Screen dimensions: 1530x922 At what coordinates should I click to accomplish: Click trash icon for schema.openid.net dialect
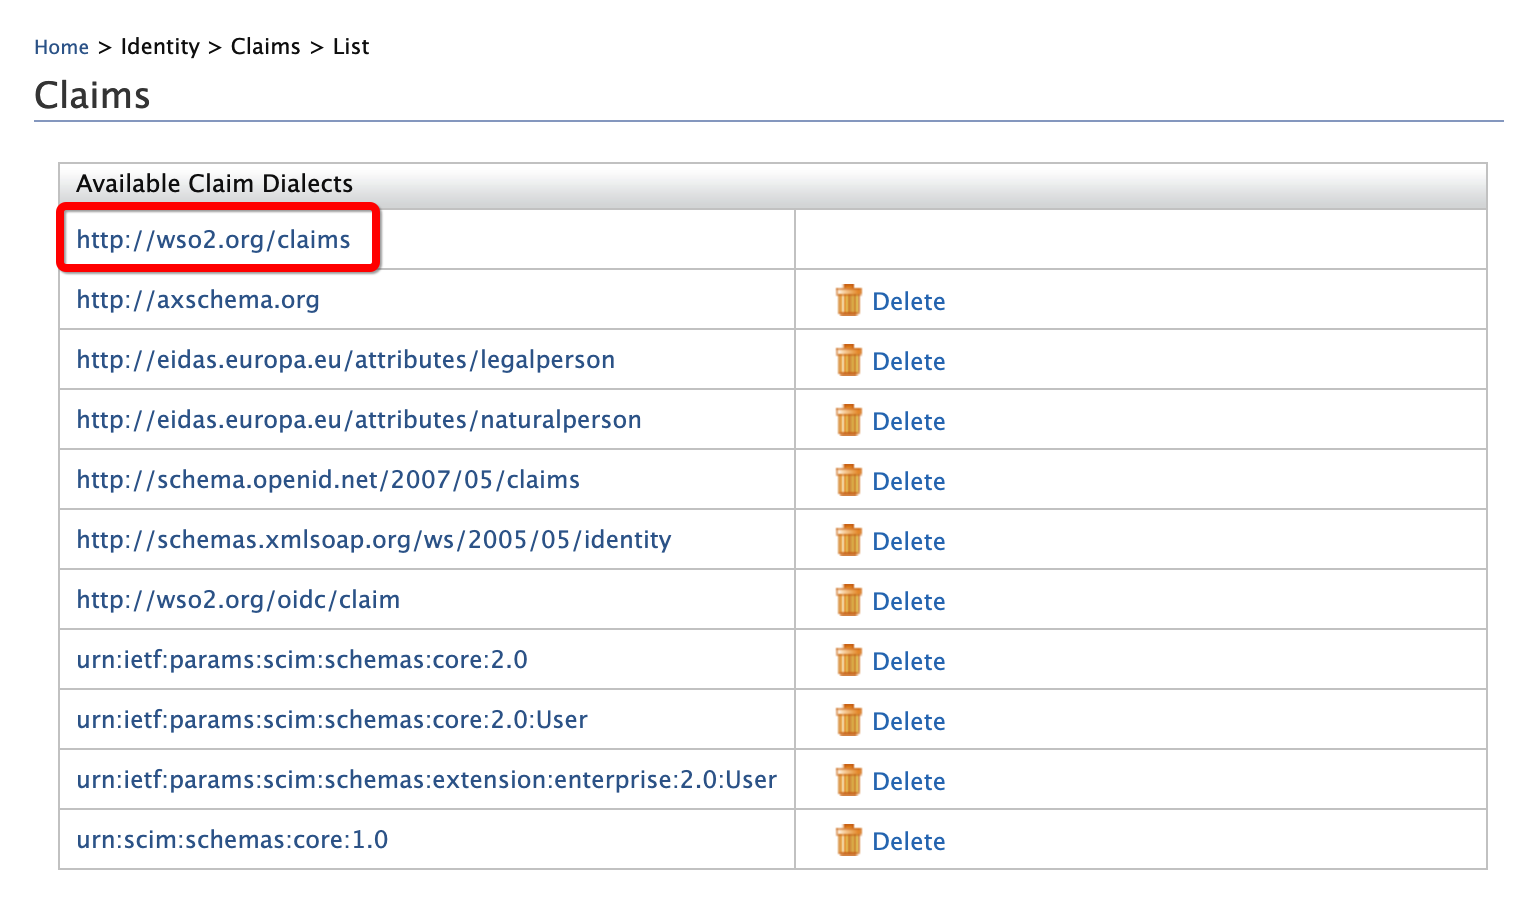pyautogui.click(x=848, y=480)
